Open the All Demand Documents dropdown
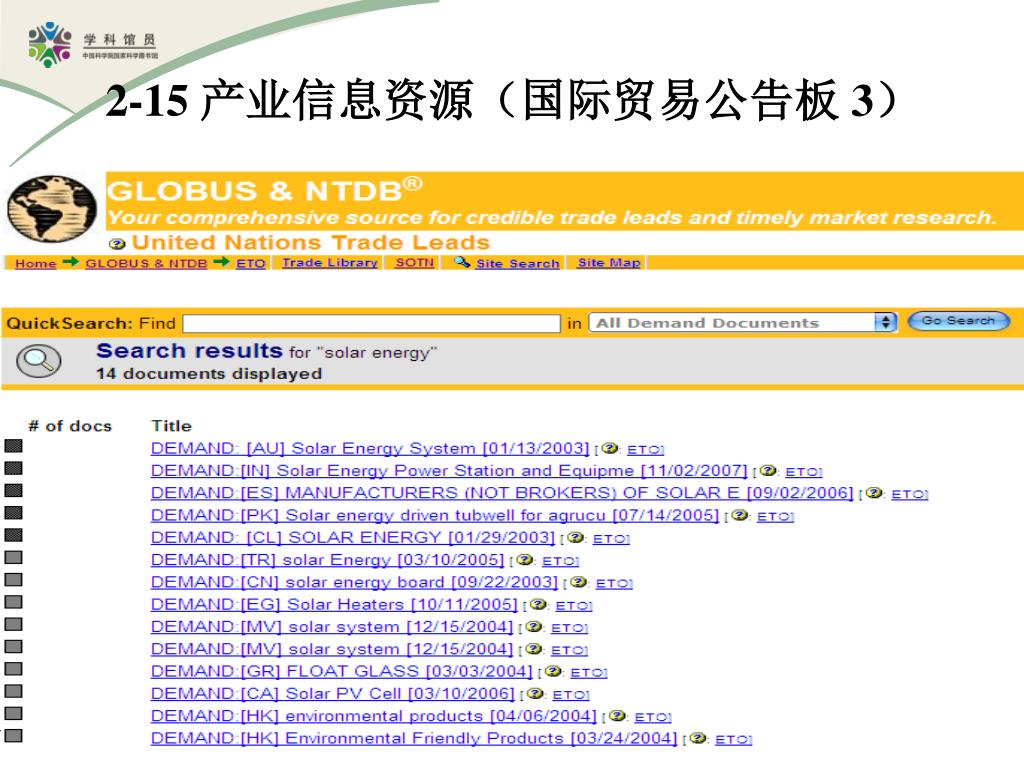Viewport: 1024px width, 768px height. 742,323
